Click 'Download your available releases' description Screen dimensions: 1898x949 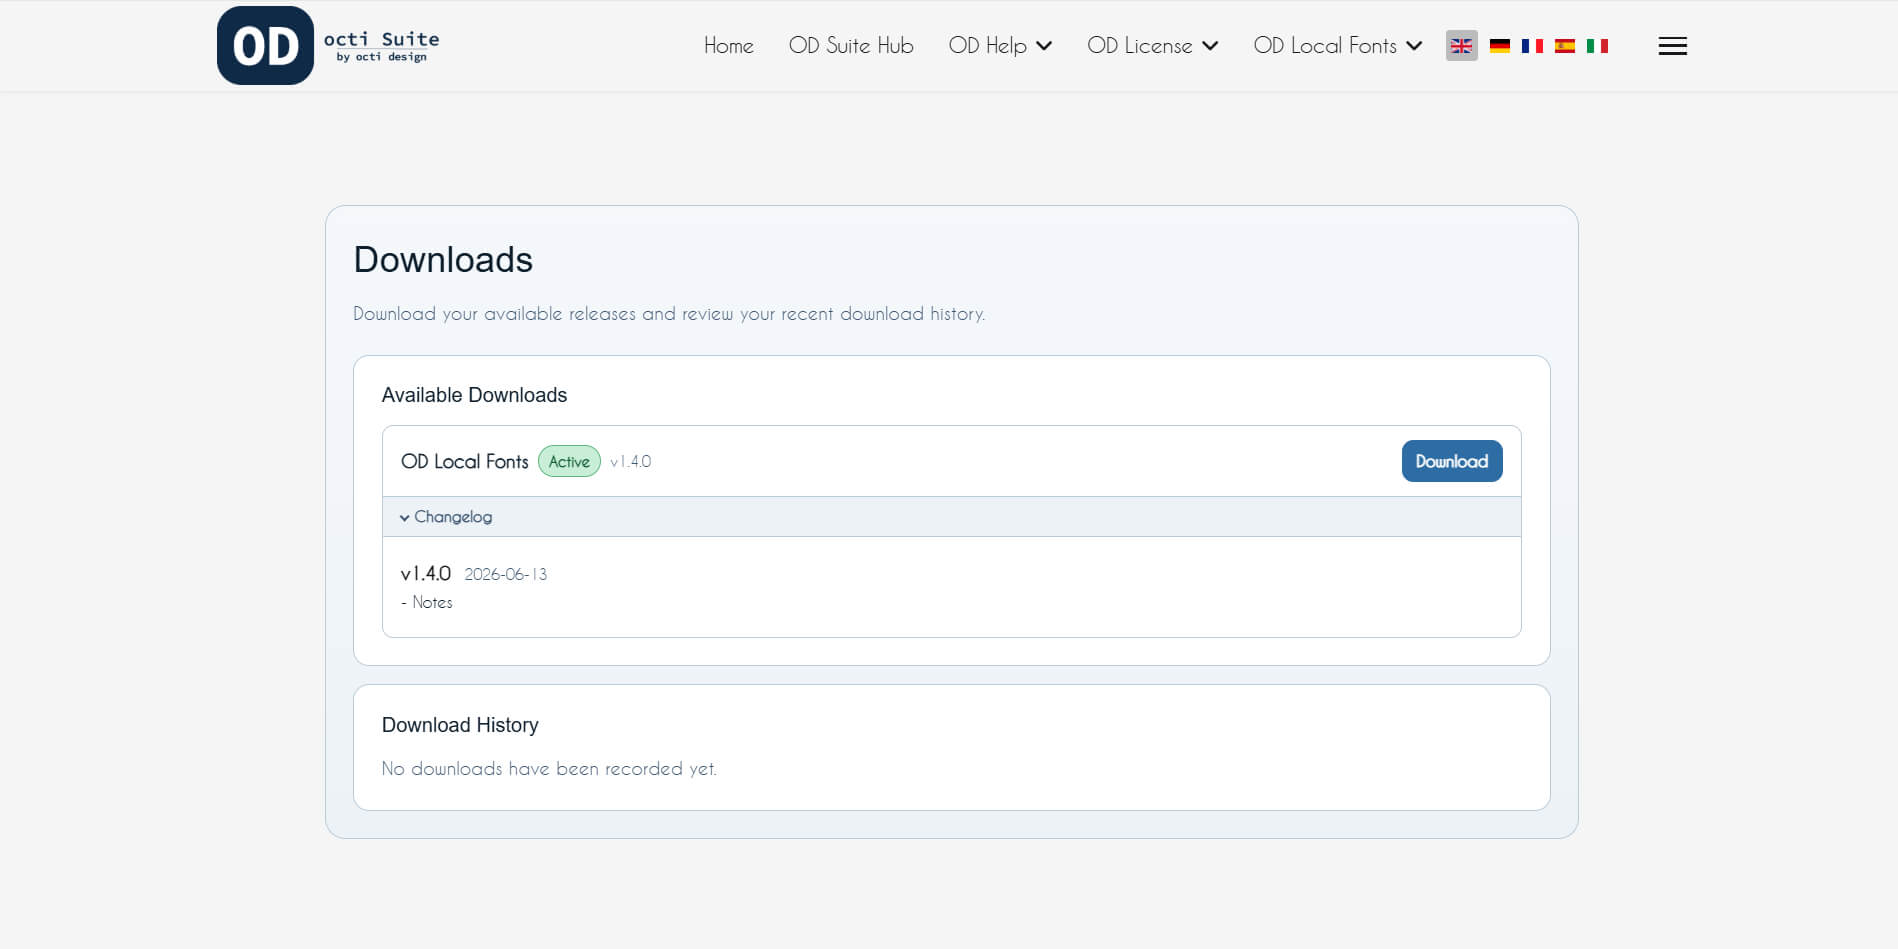(669, 314)
